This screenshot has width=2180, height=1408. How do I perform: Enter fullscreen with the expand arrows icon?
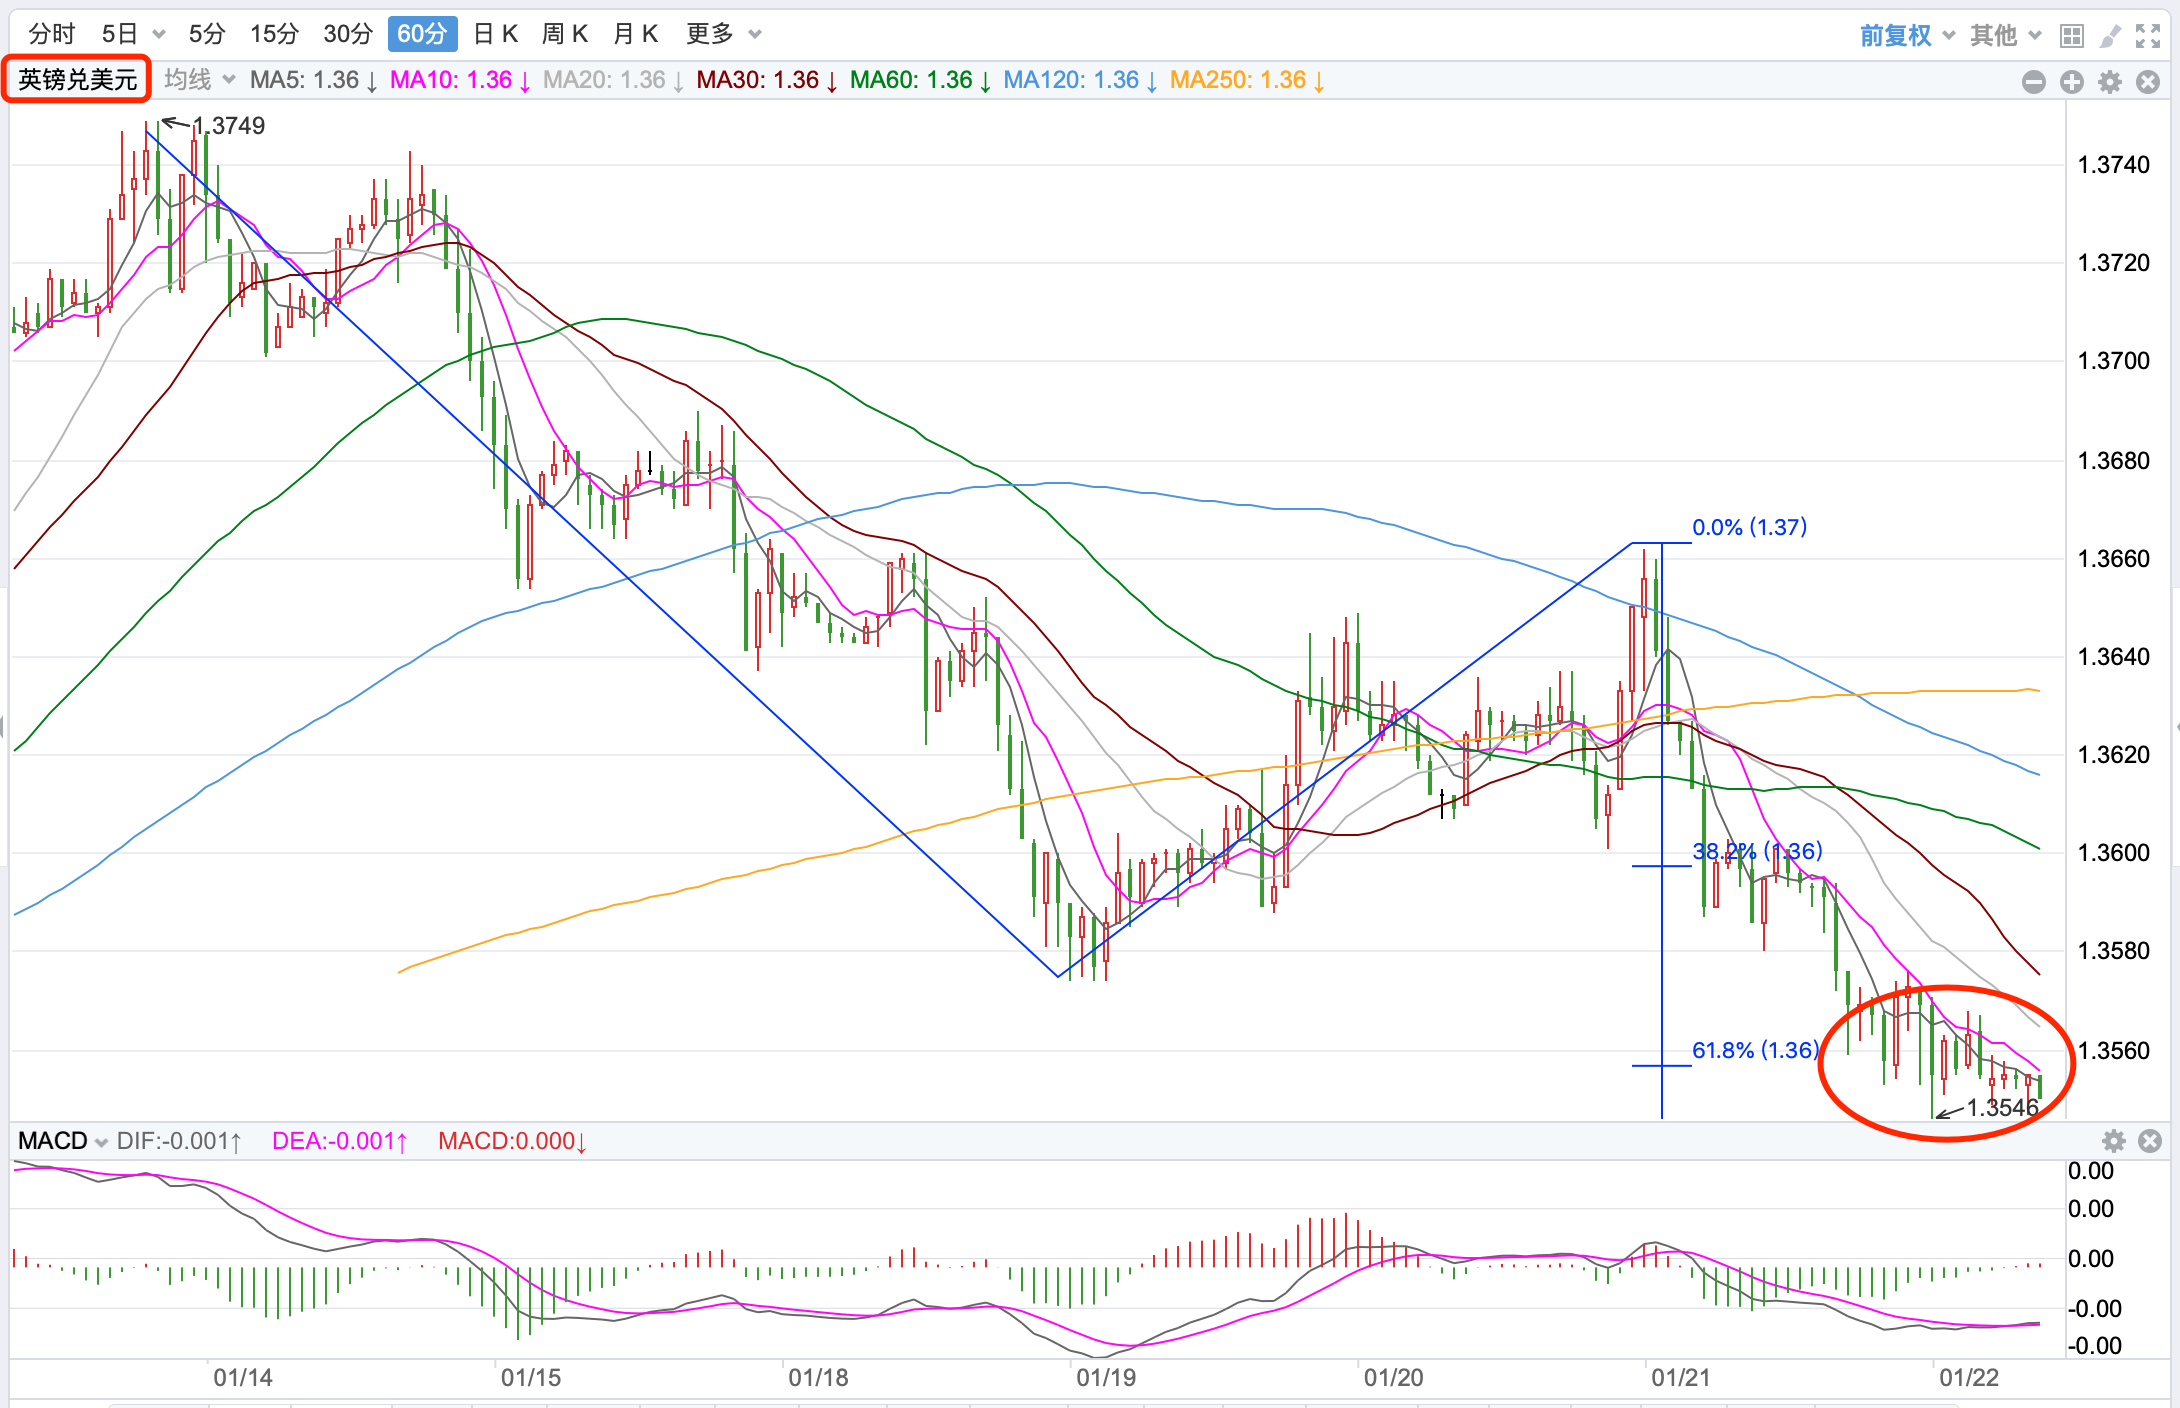click(x=2148, y=37)
